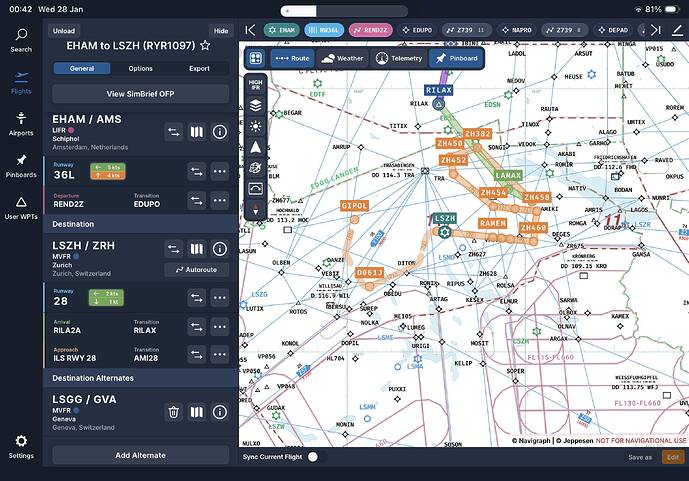Screen dimensions: 689x481
Task: Open more options for REND2Z departure
Action: 220,201
